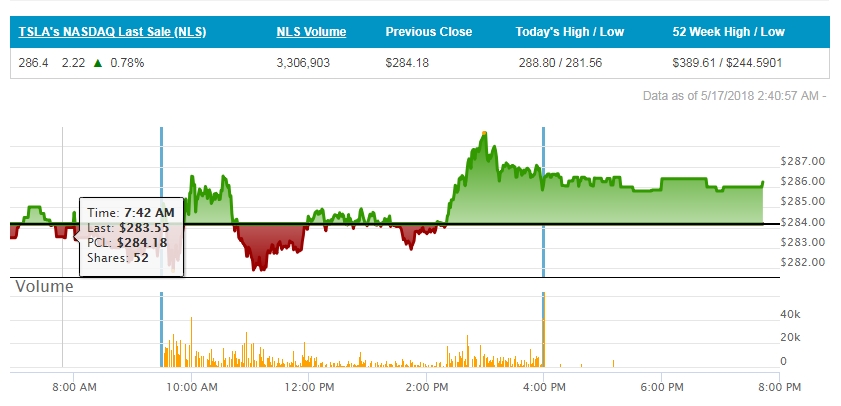Select the blue market-close marker on the price chart

coord(543,200)
